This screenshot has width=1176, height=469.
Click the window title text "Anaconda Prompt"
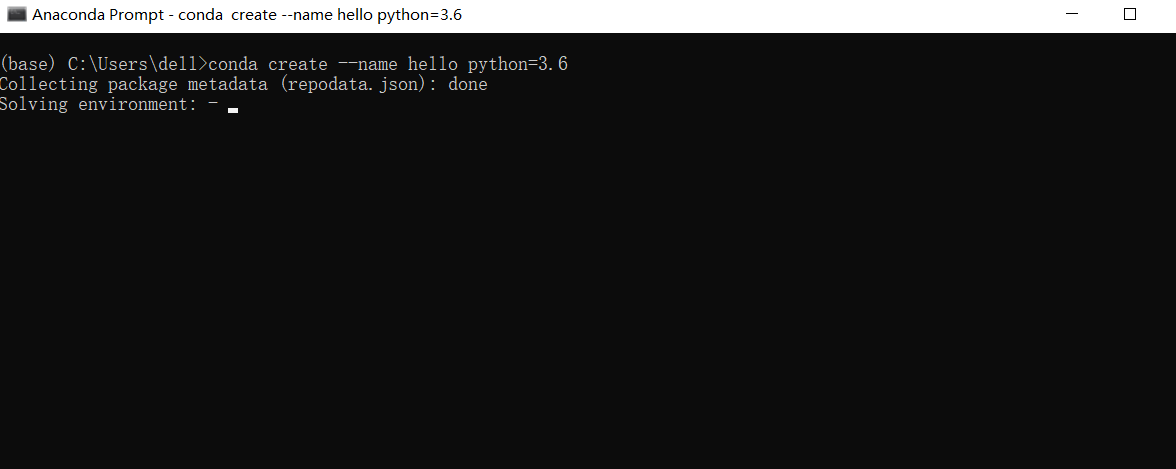coord(100,14)
